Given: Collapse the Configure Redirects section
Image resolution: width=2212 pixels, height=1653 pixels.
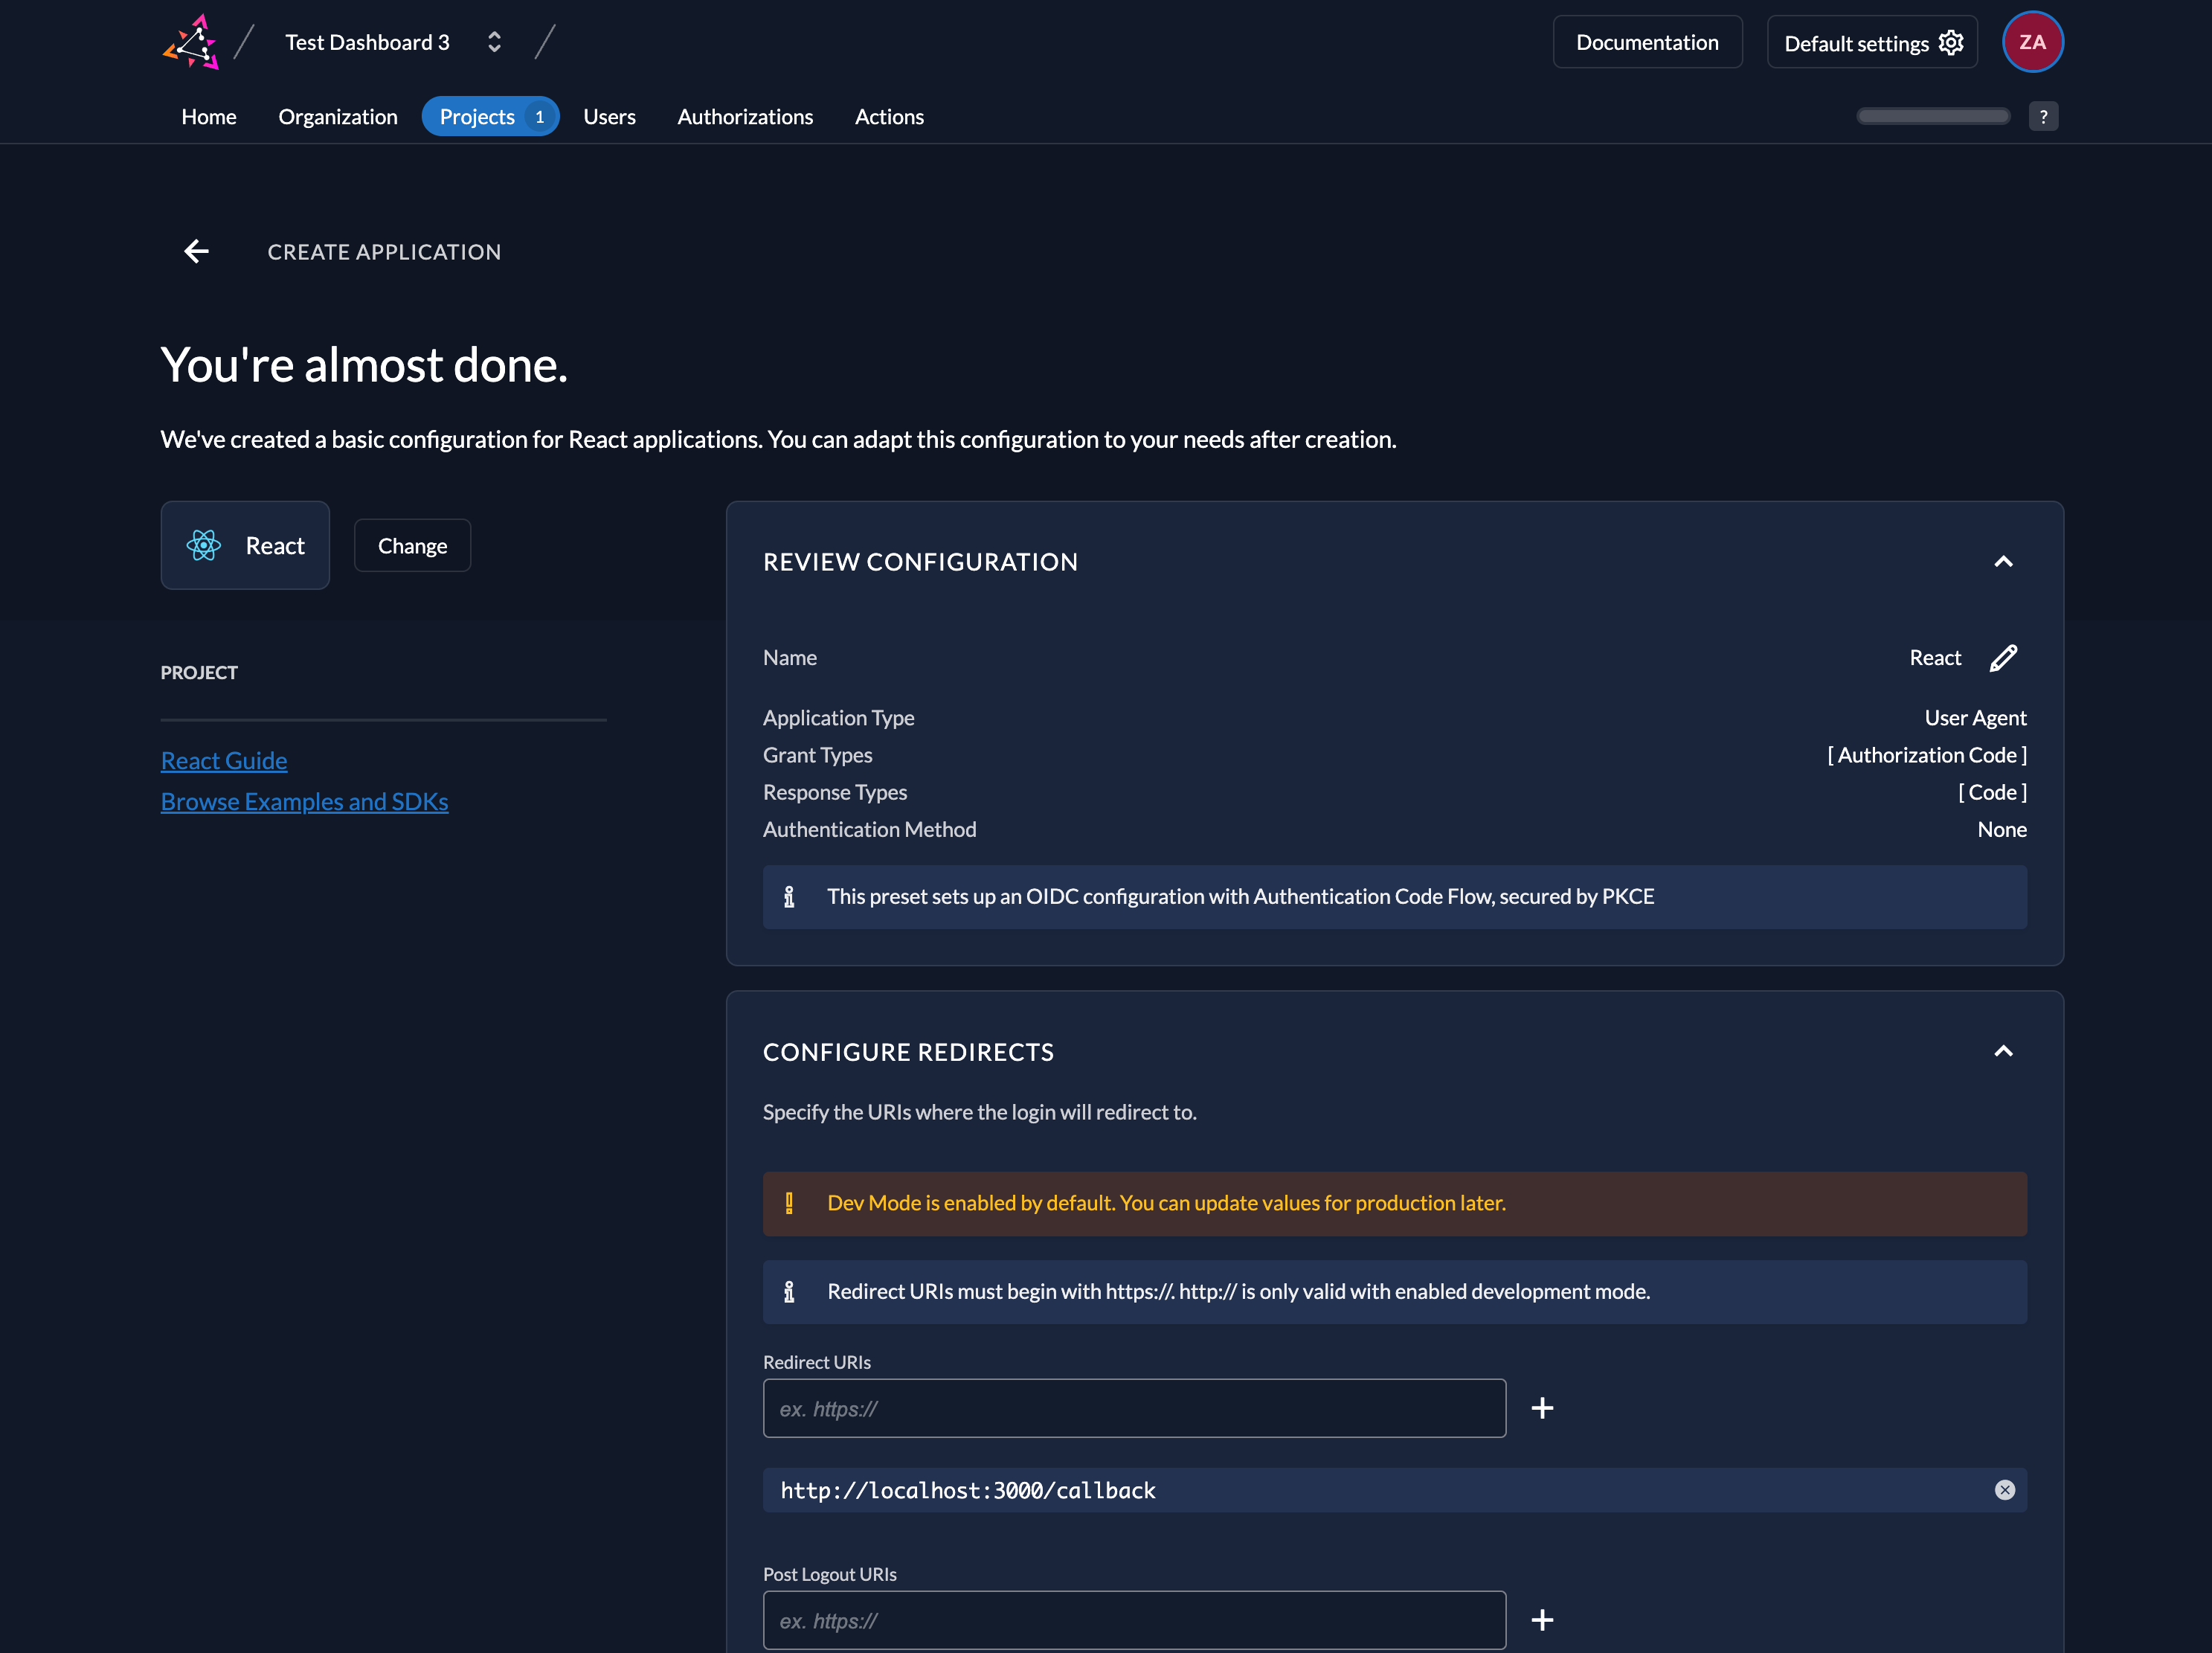Looking at the screenshot, I should (2004, 1051).
